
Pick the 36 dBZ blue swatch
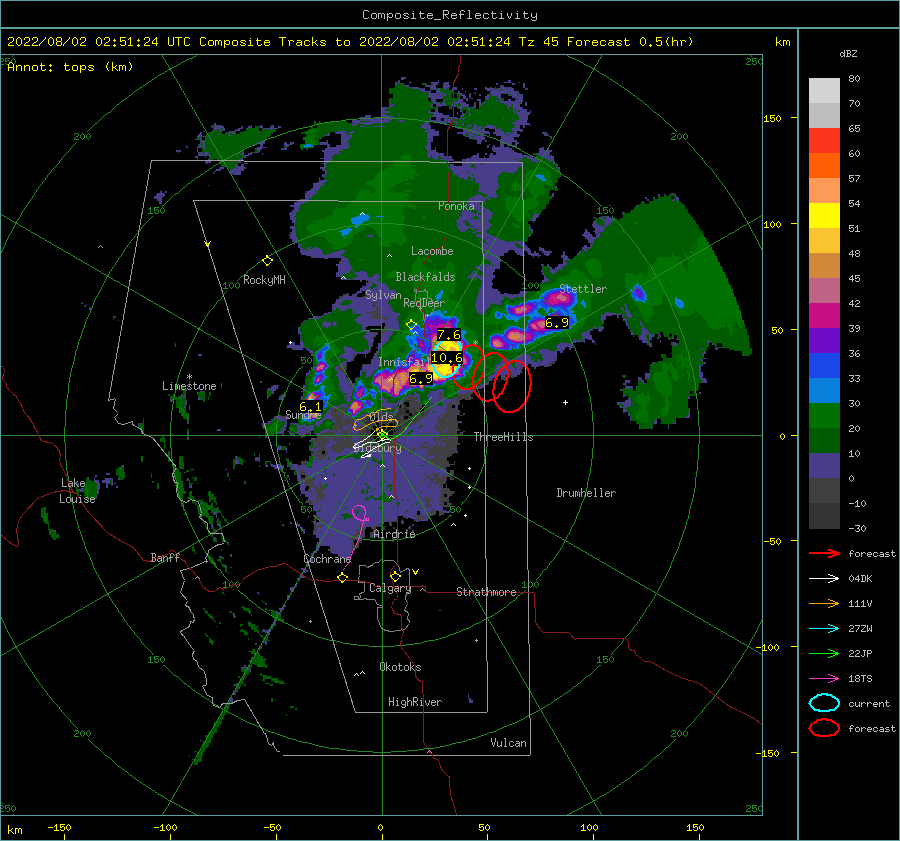(x=824, y=365)
